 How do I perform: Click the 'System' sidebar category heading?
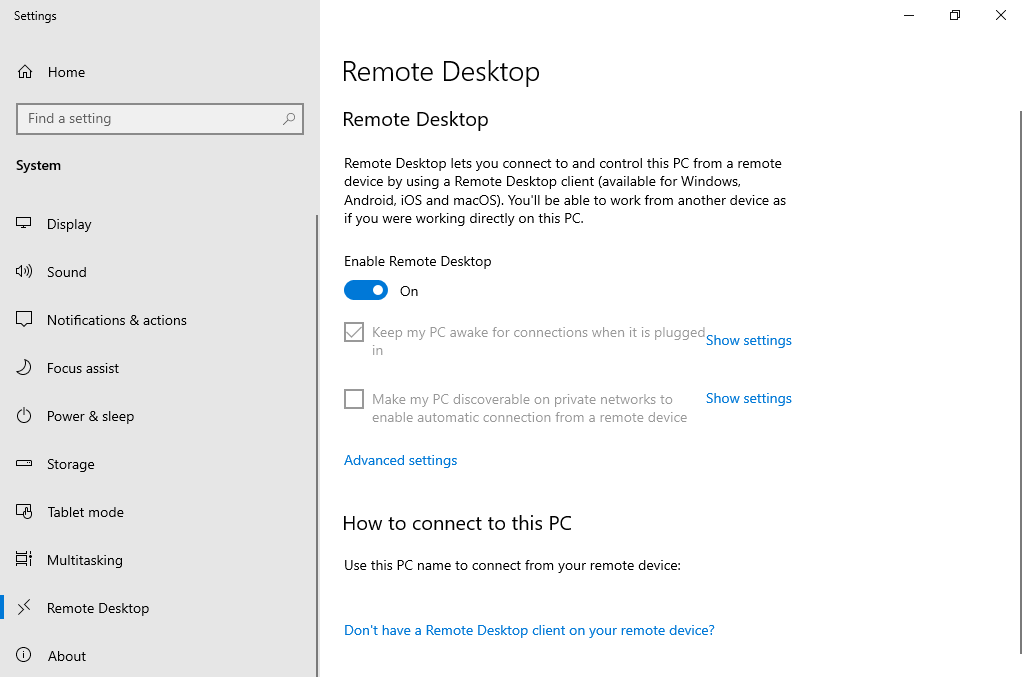(39, 166)
